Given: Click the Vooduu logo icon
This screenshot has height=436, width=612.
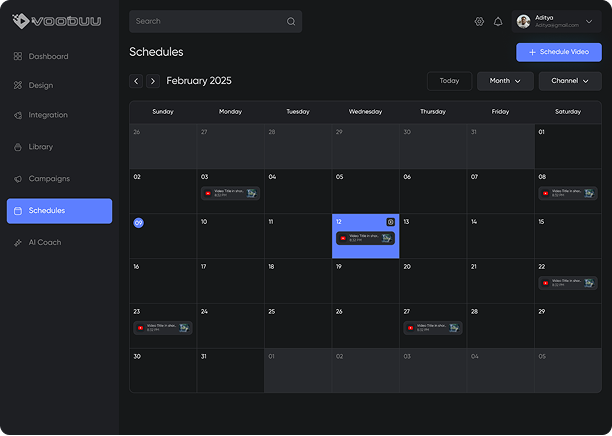Looking at the screenshot, I should coord(18,20).
